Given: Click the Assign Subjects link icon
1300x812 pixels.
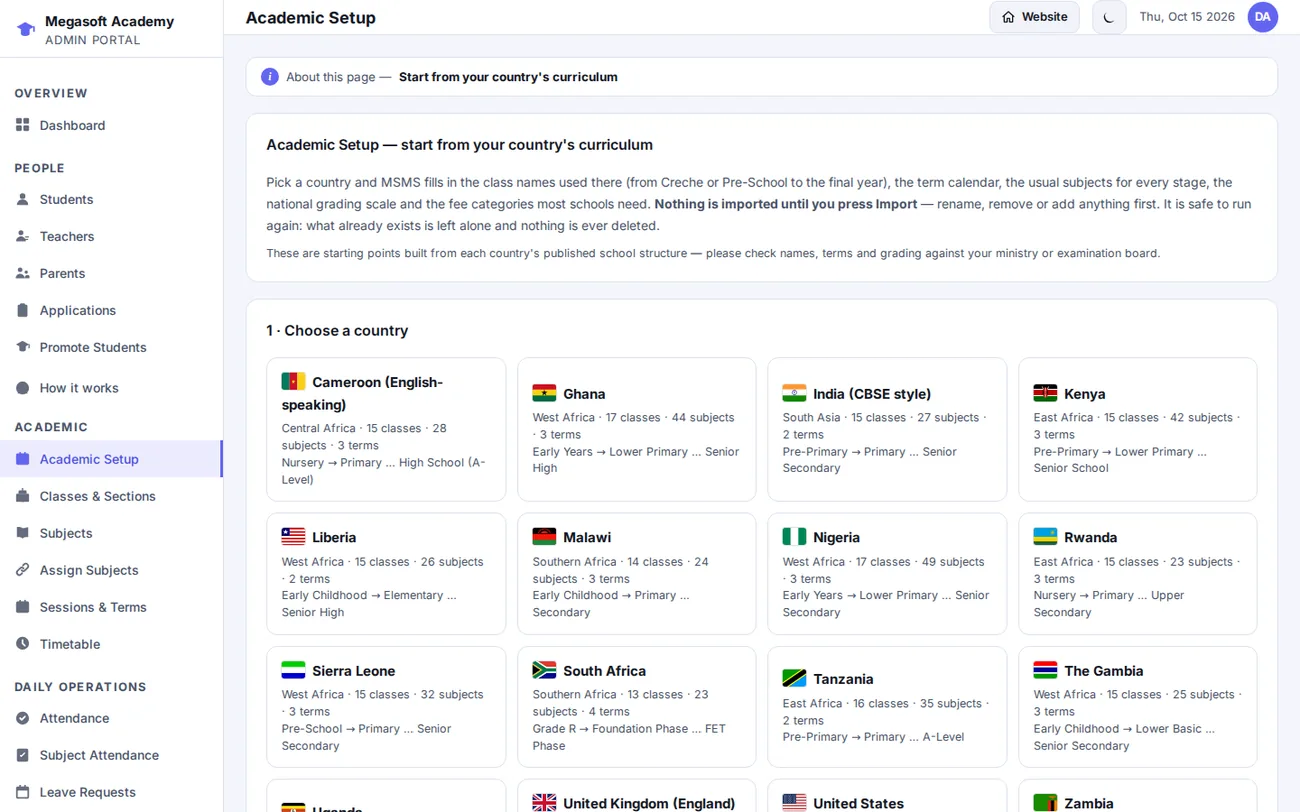Looking at the screenshot, I should 22,570.
